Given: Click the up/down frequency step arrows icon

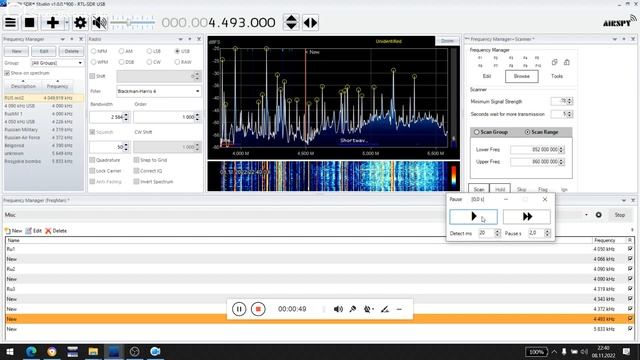Looking at the screenshot, I should tap(291, 22).
